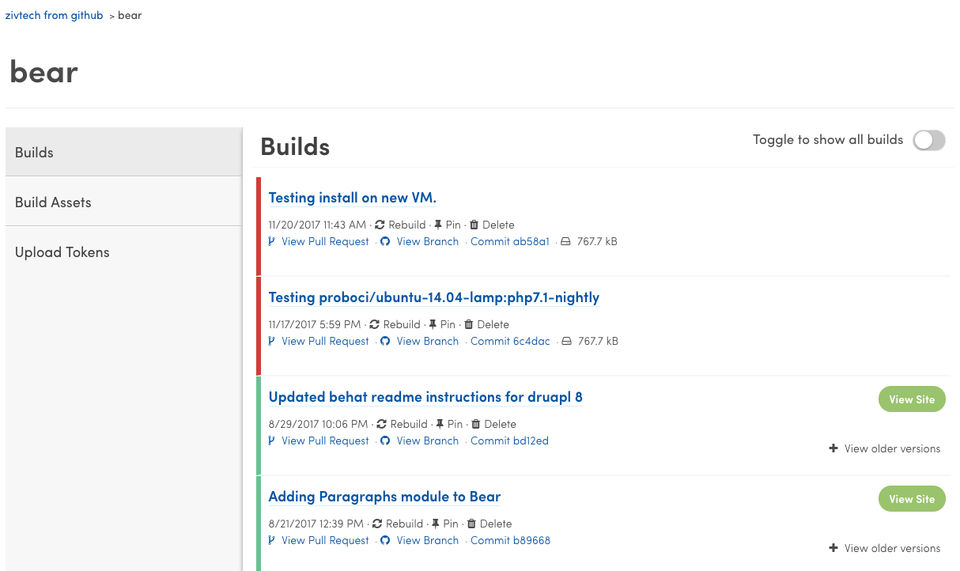Open the Upload Tokens sidebar tab
Screen dimensions: 960x571
(x=62, y=252)
